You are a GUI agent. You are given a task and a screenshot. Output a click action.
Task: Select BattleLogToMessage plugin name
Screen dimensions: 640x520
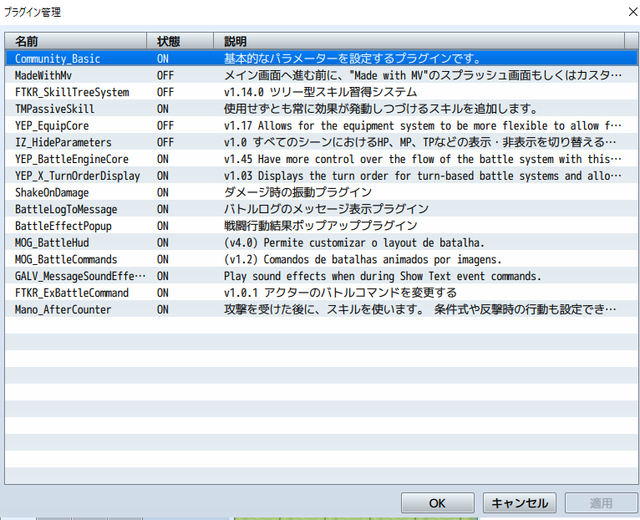click(66, 209)
